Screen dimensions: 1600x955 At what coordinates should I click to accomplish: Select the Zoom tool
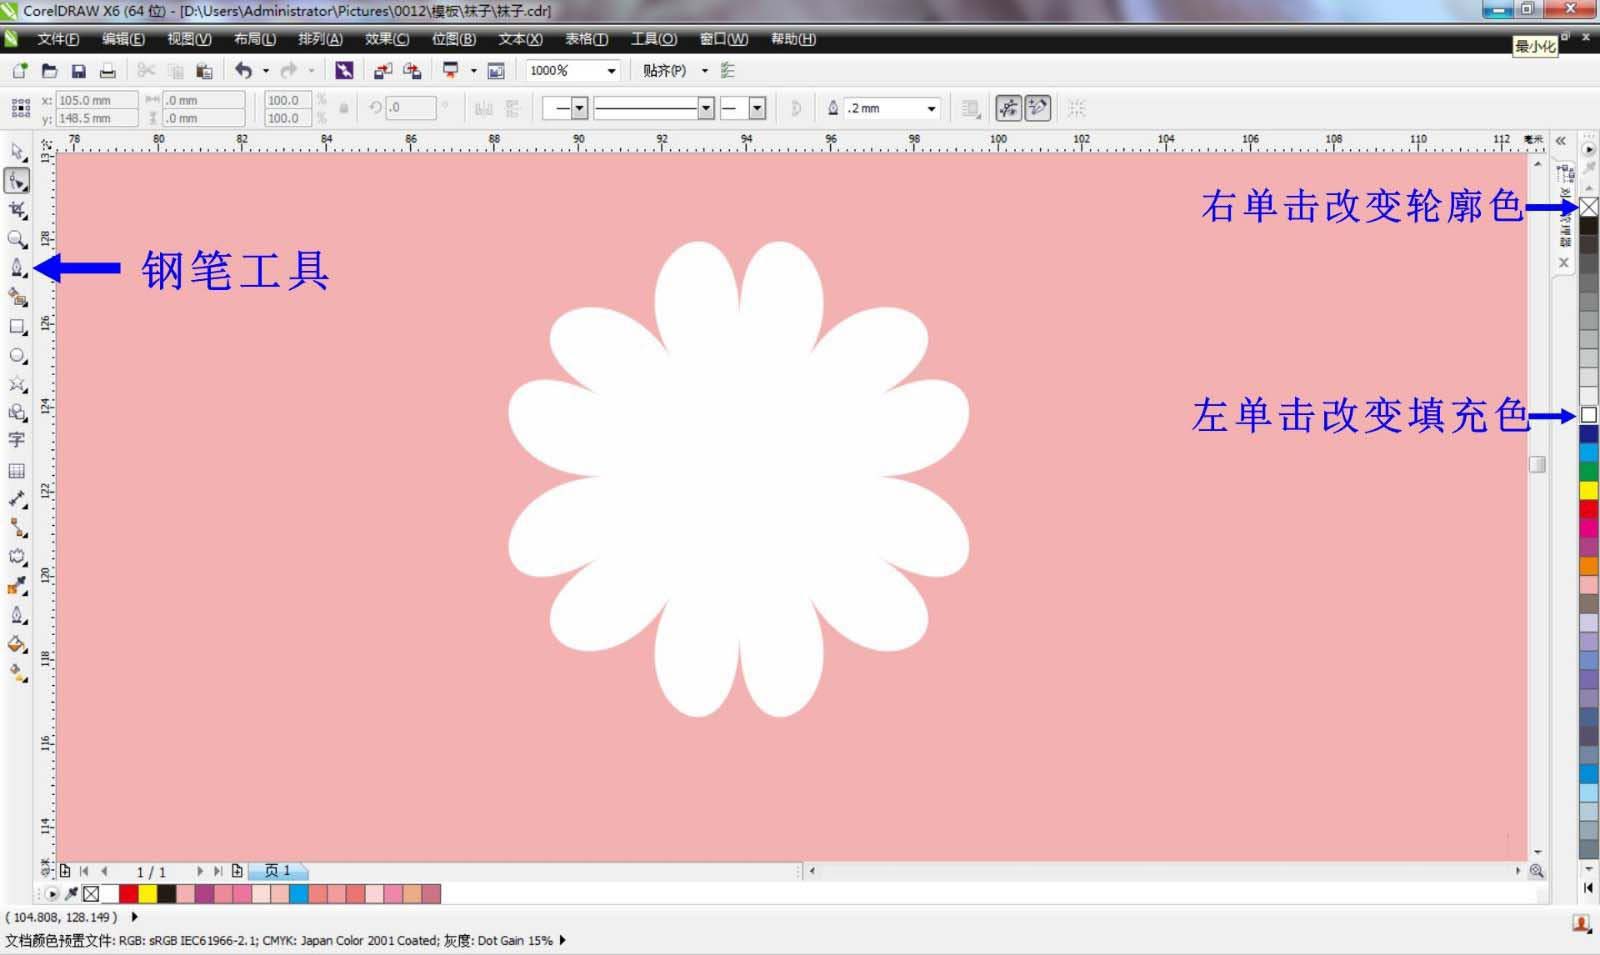17,238
